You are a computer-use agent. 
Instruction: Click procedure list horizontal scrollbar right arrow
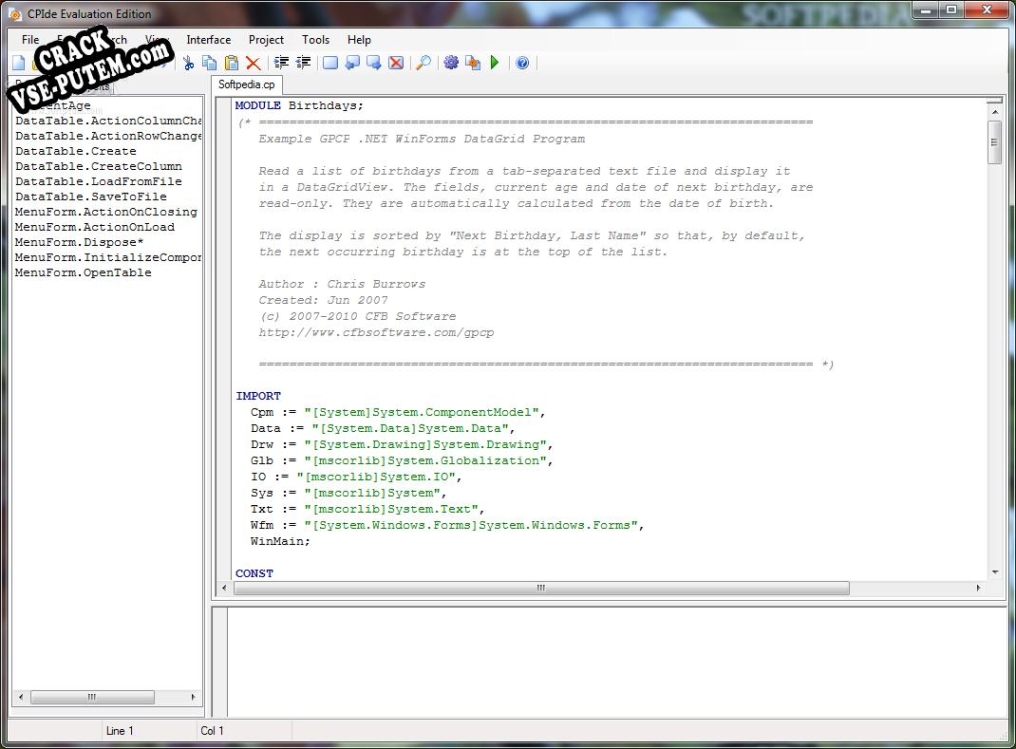(193, 697)
